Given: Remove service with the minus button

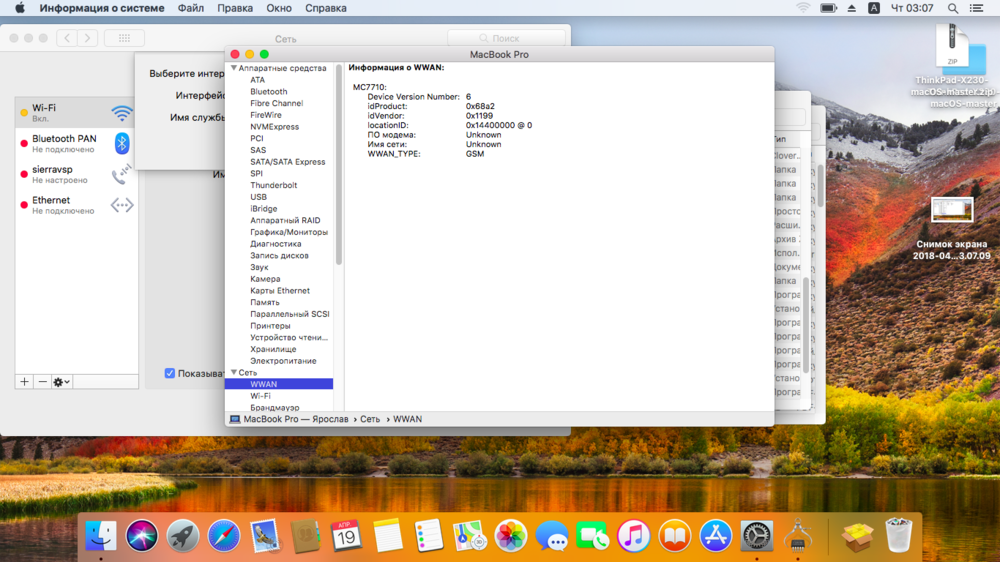Looking at the screenshot, I should coord(42,382).
